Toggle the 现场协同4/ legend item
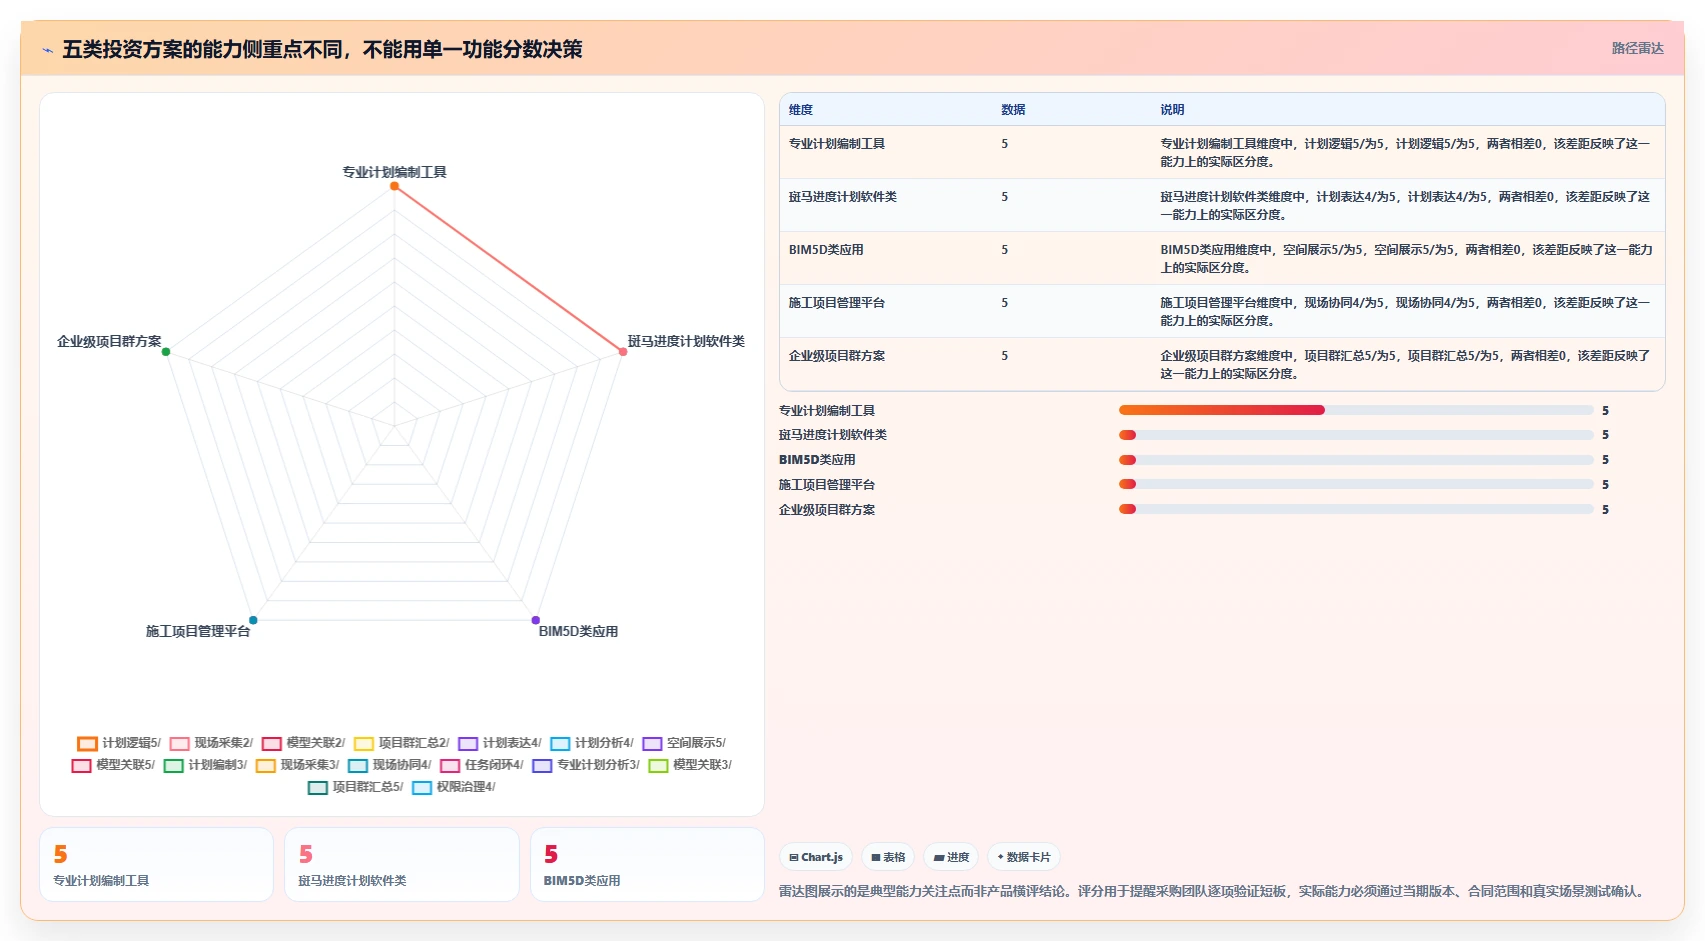Viewport: 1705px width, 941px height. click(x=390, y=765)
